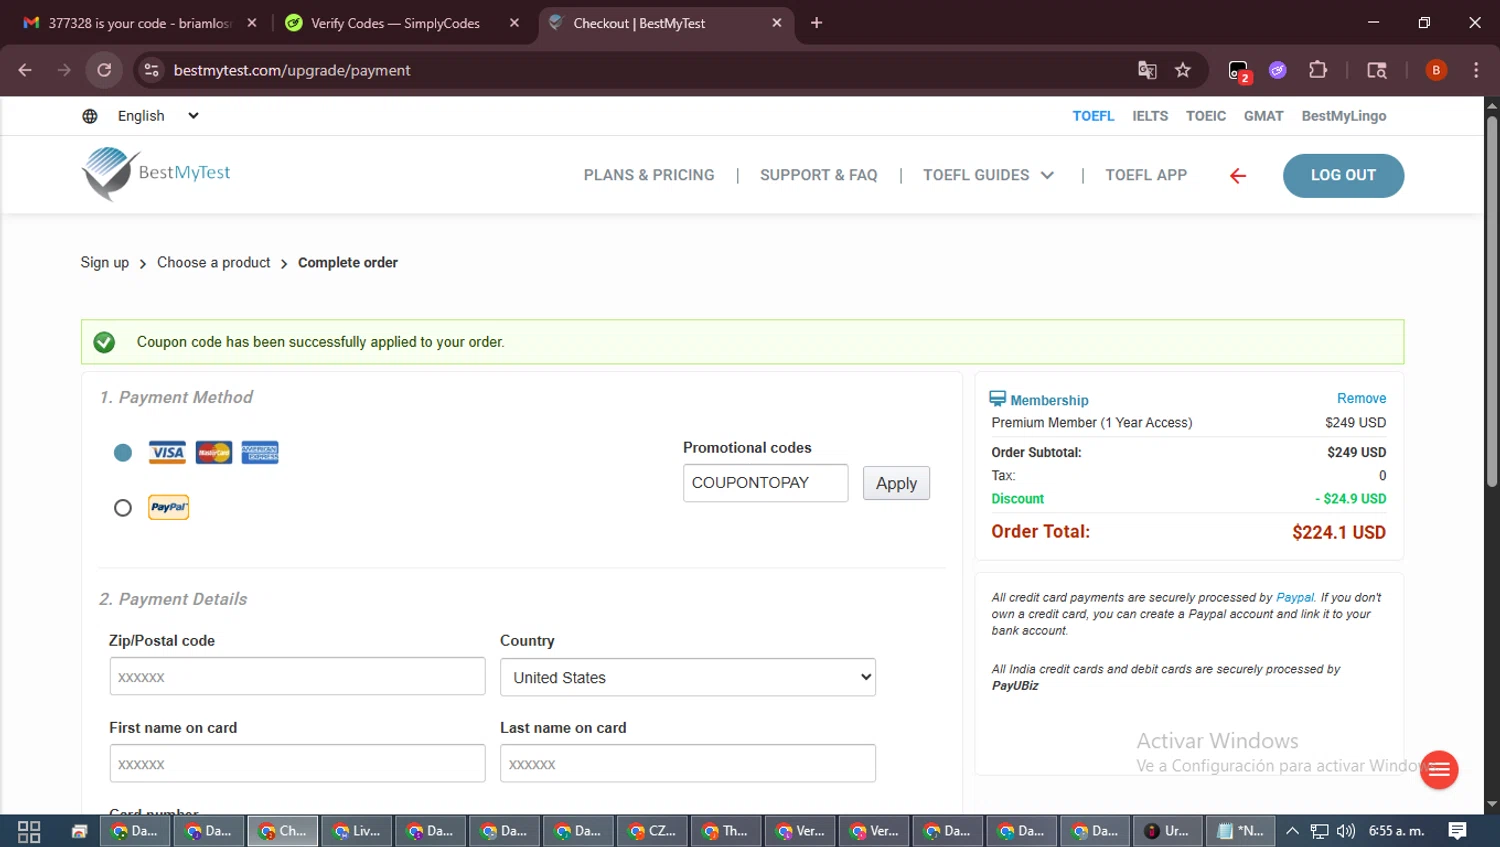The height and width of the screenshot is (847, 1500).
Task: Select the PayPal payment radio button
Action: click(x=123, y=508)
